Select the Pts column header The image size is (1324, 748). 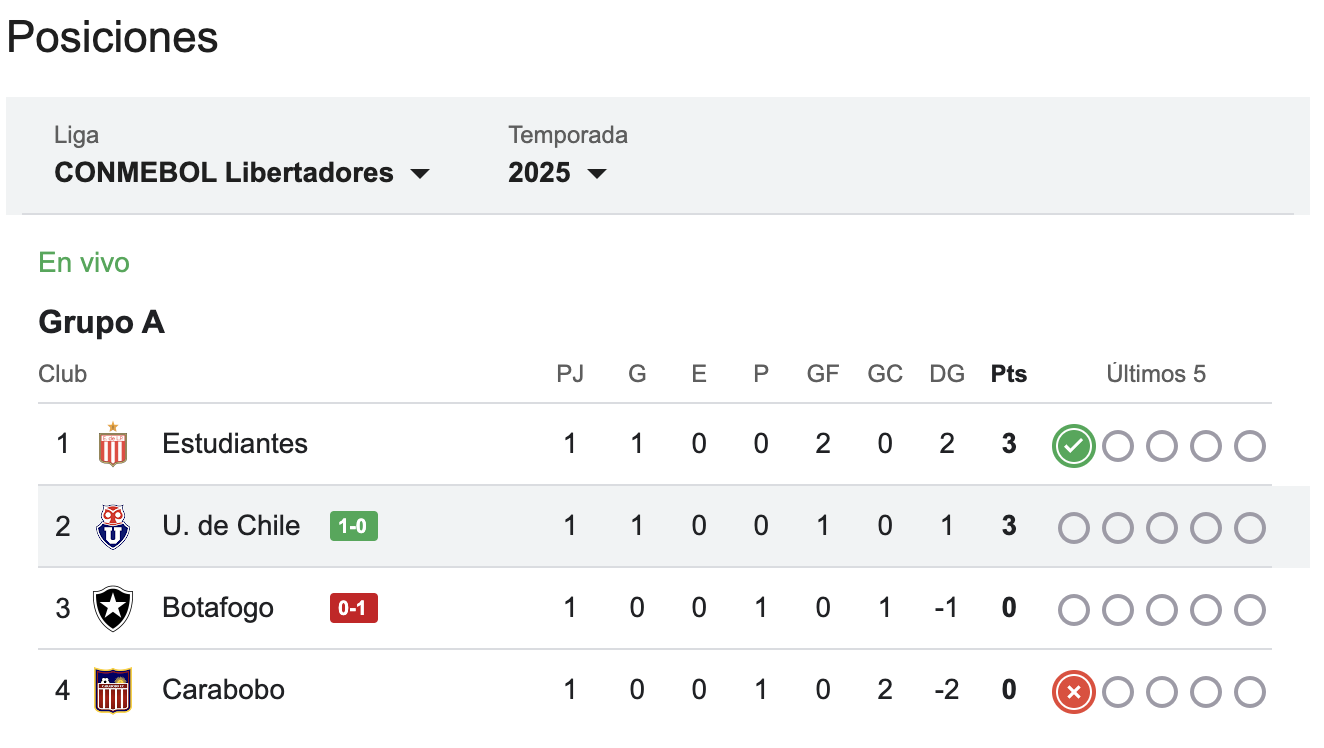click(1008, 373)
